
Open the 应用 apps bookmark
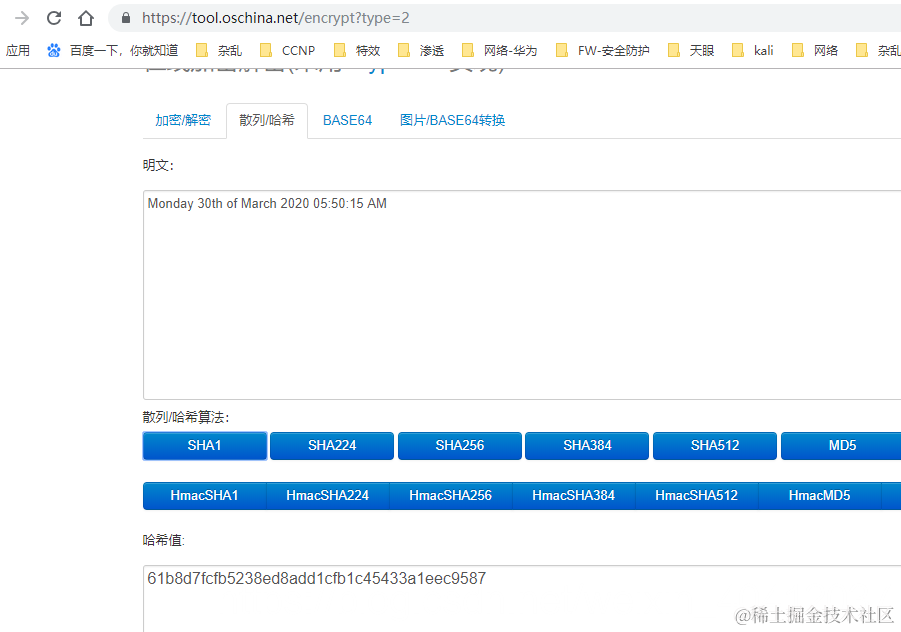(18, 51)
